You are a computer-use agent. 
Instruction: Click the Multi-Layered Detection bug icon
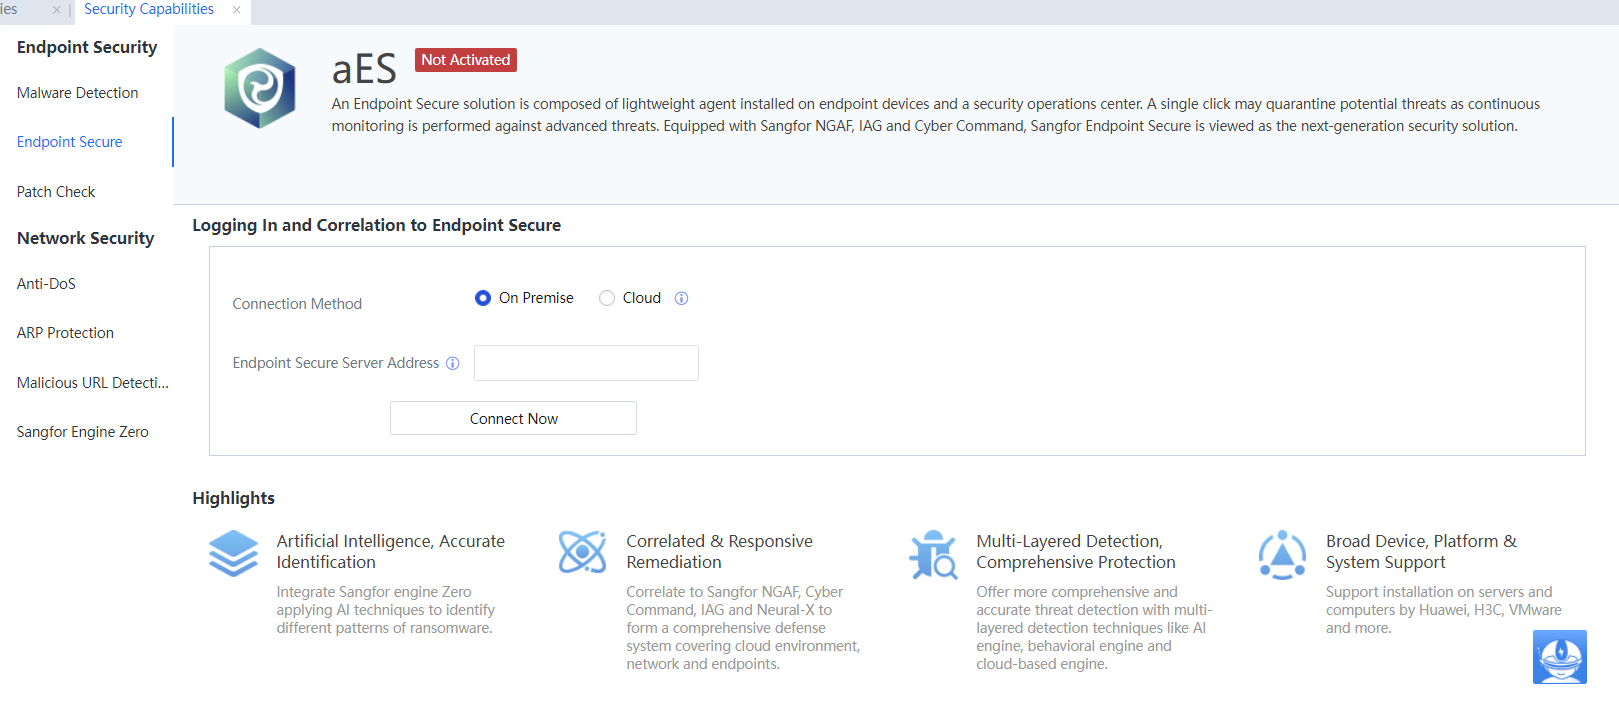[932, 554]
